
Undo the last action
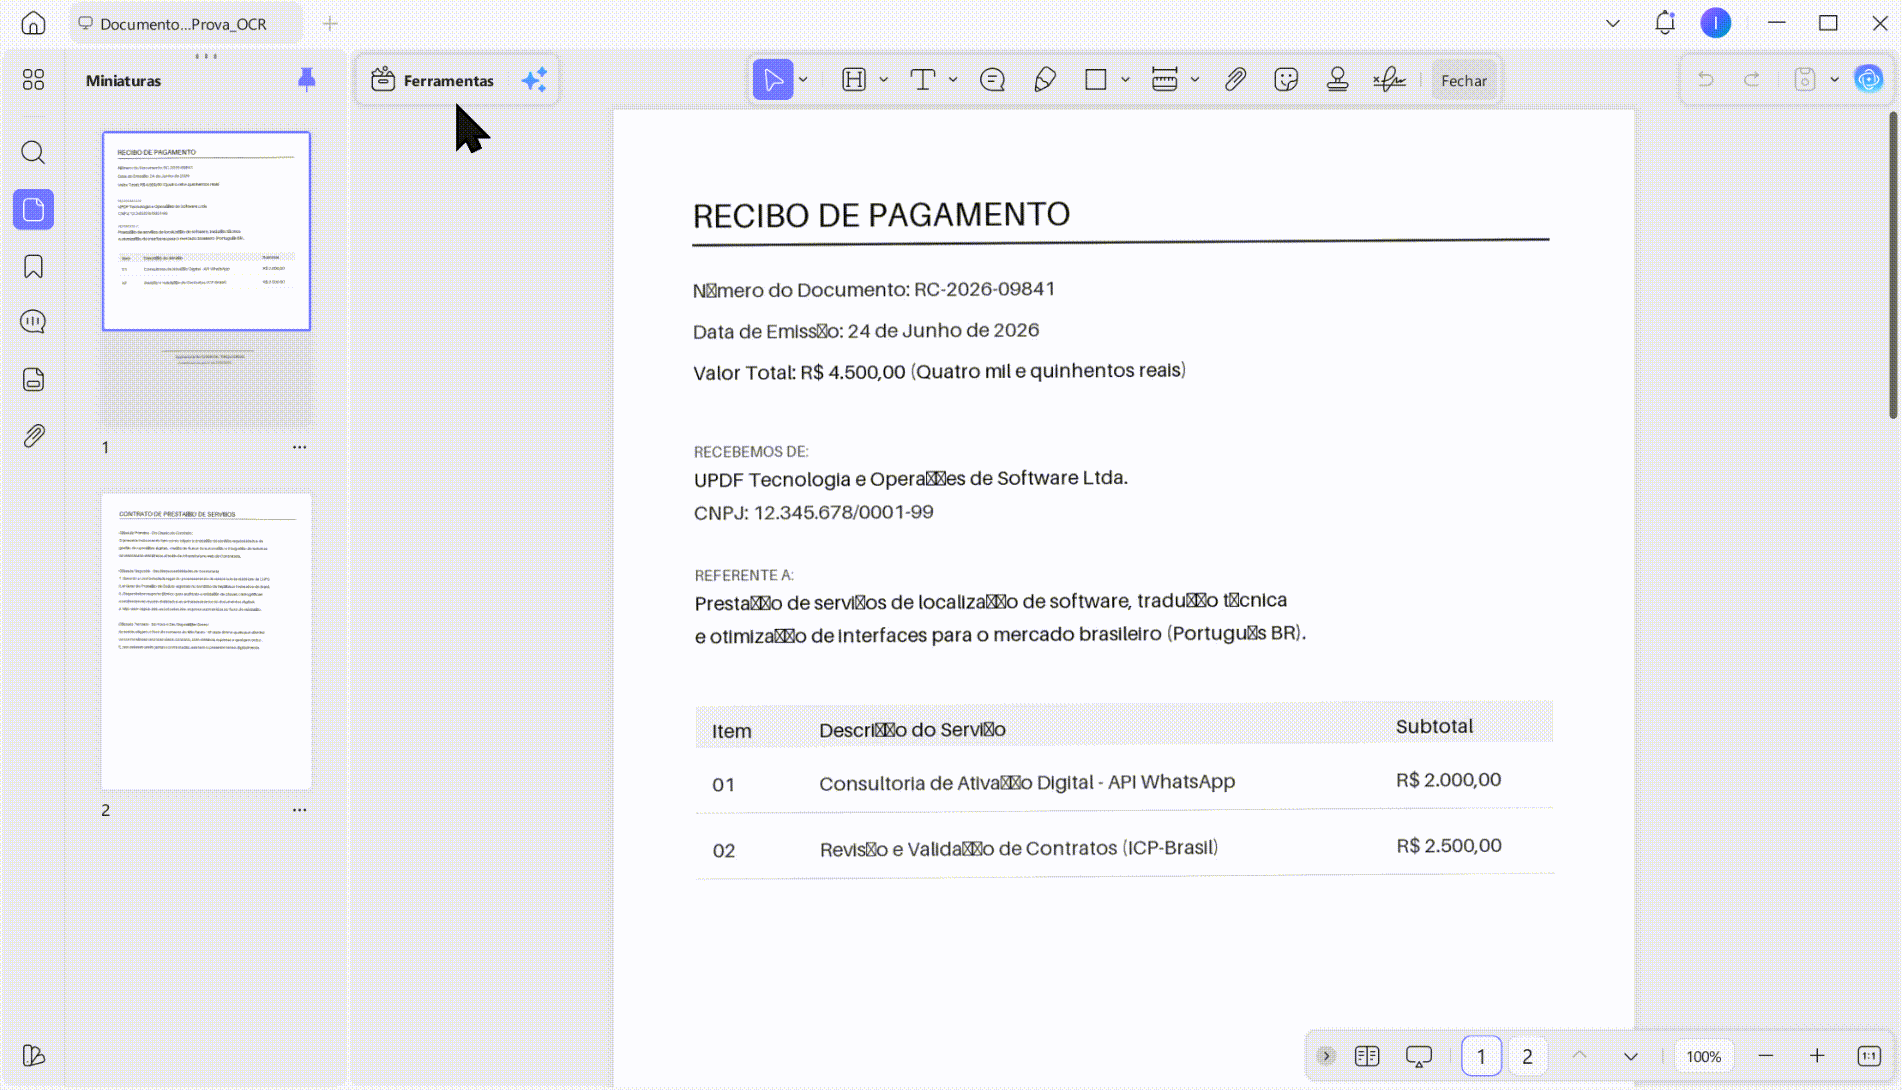click(x=1706, y=80)
